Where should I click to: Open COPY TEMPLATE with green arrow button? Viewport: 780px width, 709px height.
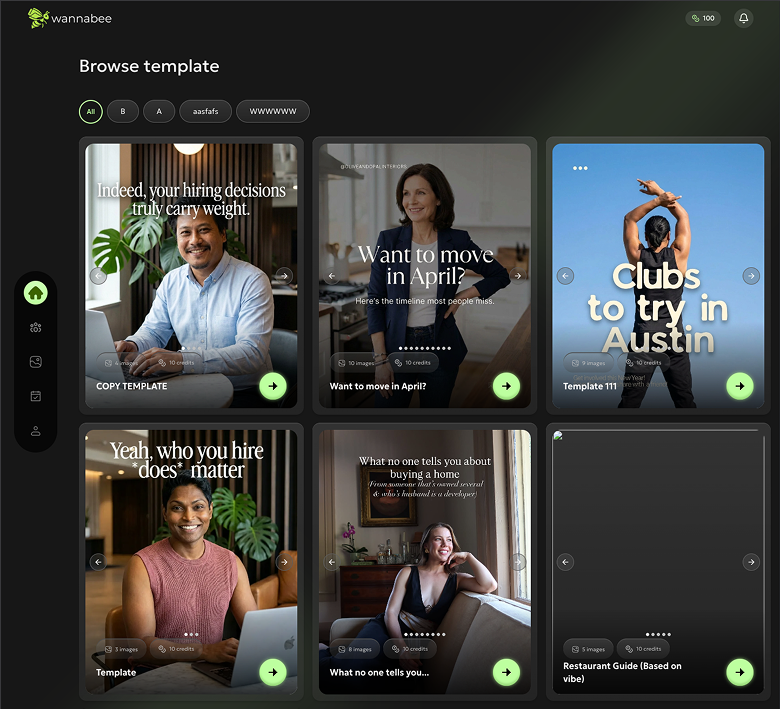tap(273, 386)
